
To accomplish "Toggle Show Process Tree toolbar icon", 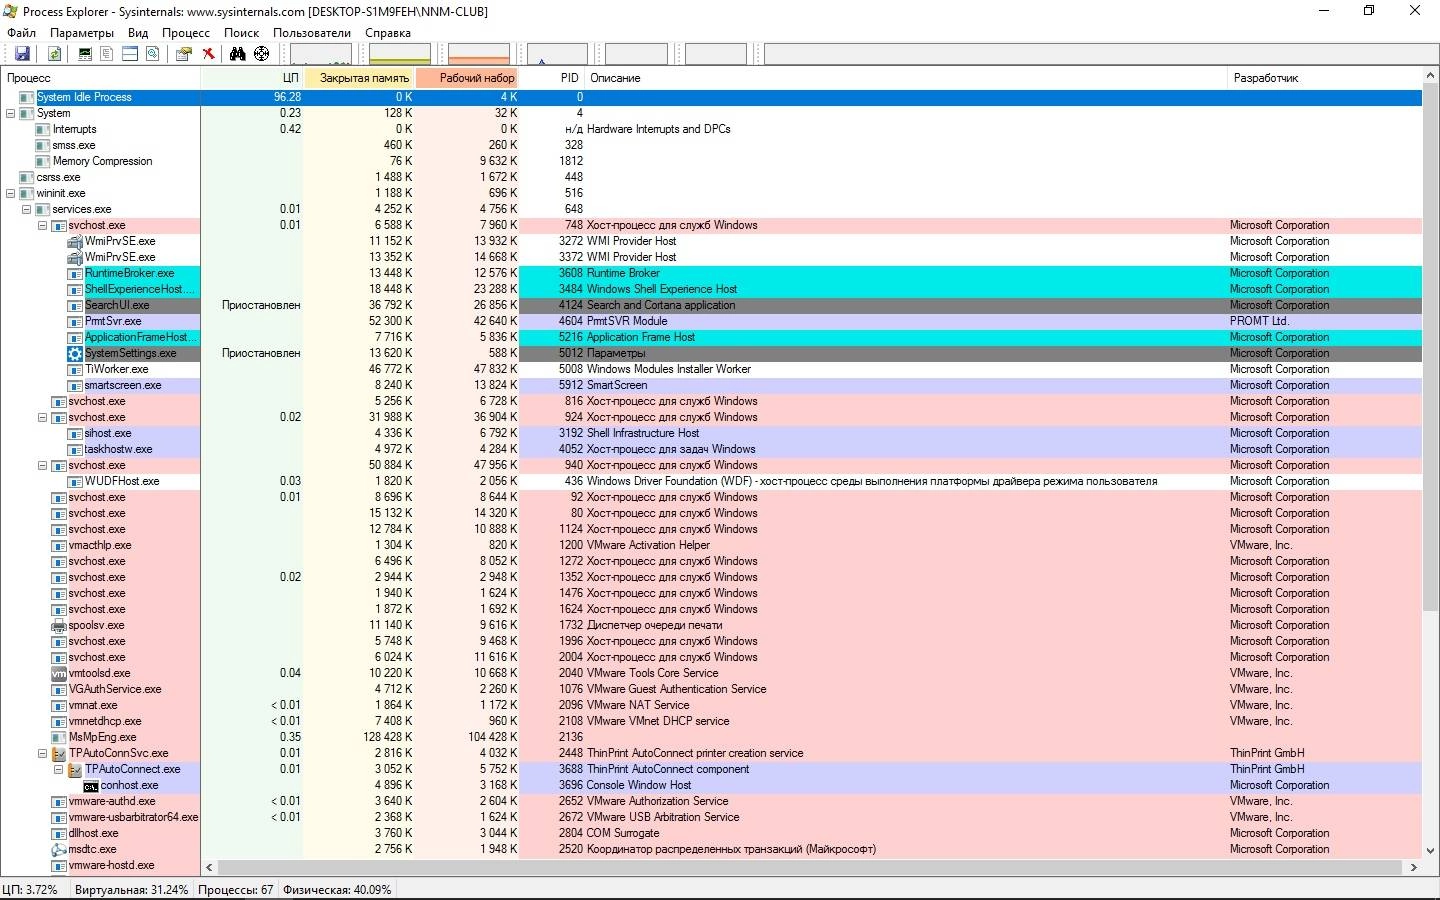I will coord(107,54).
